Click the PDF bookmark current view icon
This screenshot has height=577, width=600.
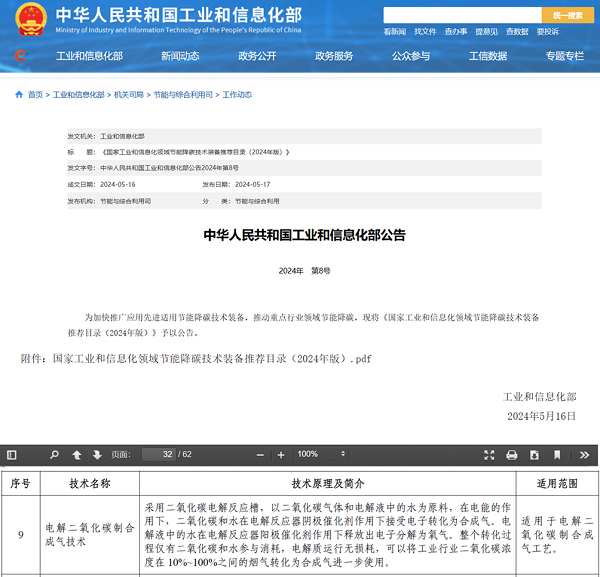(x=558, y=454)
